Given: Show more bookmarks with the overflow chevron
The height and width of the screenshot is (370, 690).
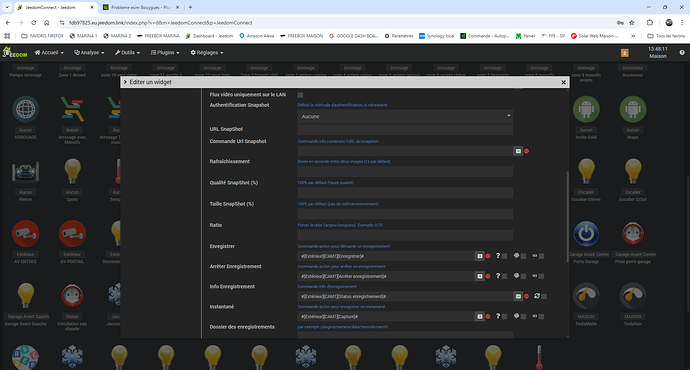Looking at the screenshot, I should 633,36.
